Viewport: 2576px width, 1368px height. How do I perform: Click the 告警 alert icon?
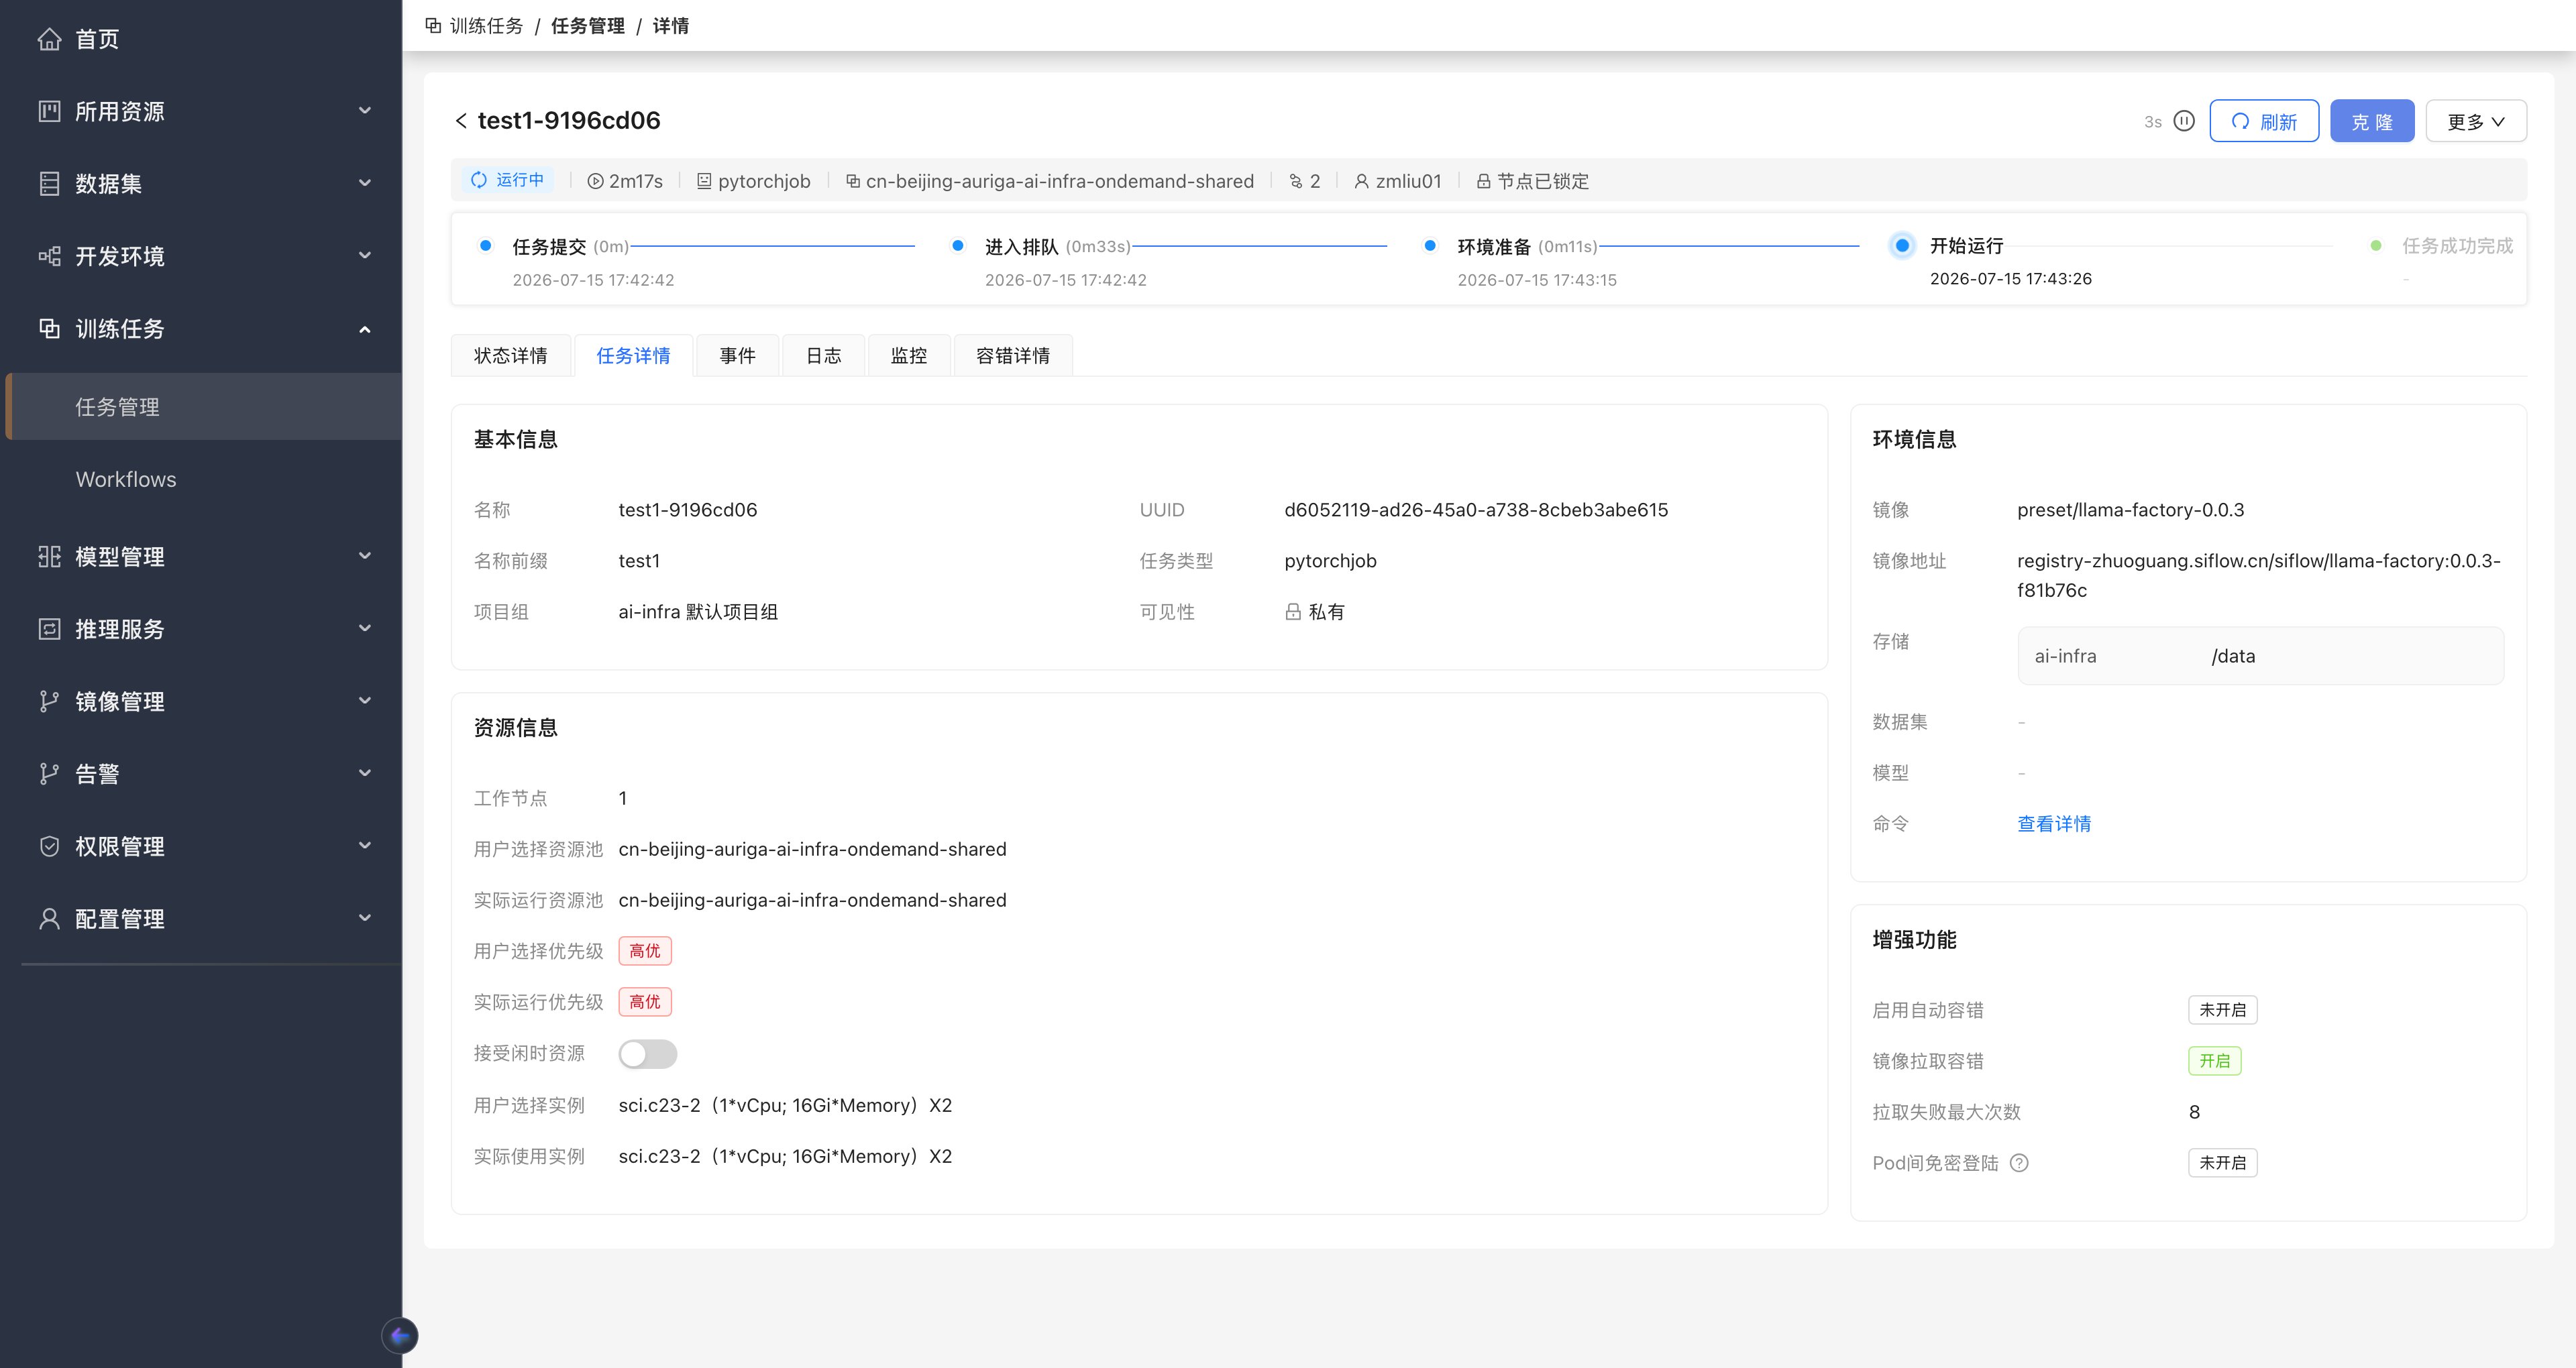(49, 773)
